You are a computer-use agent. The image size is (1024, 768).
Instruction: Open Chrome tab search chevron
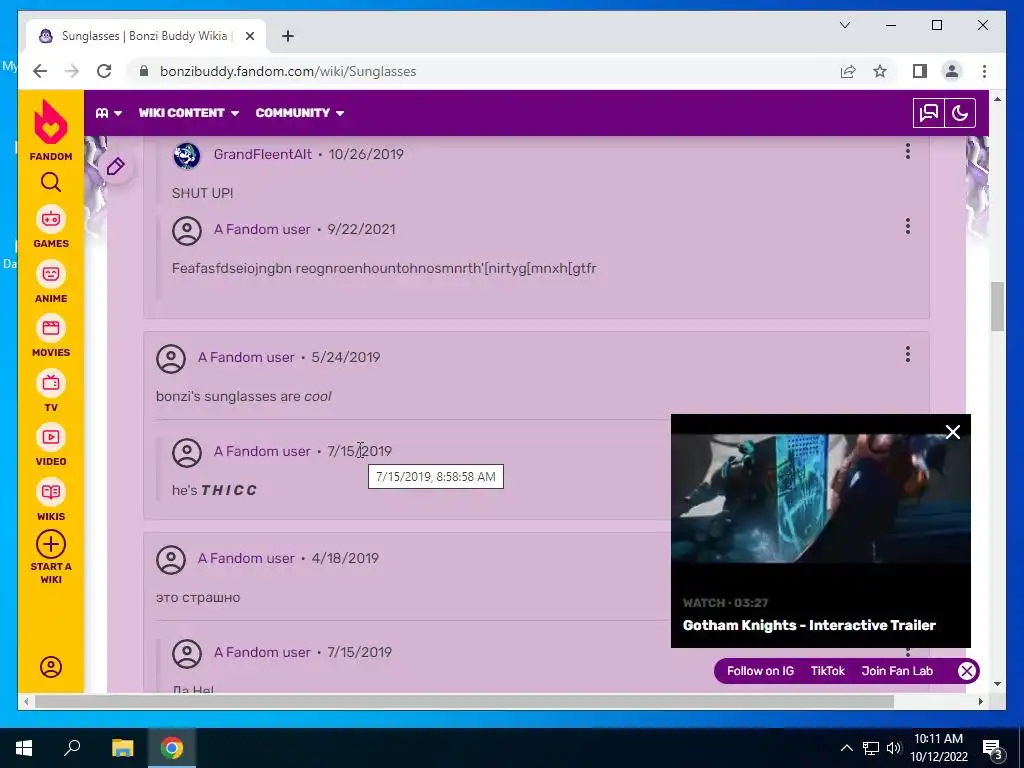pos(845,25)
